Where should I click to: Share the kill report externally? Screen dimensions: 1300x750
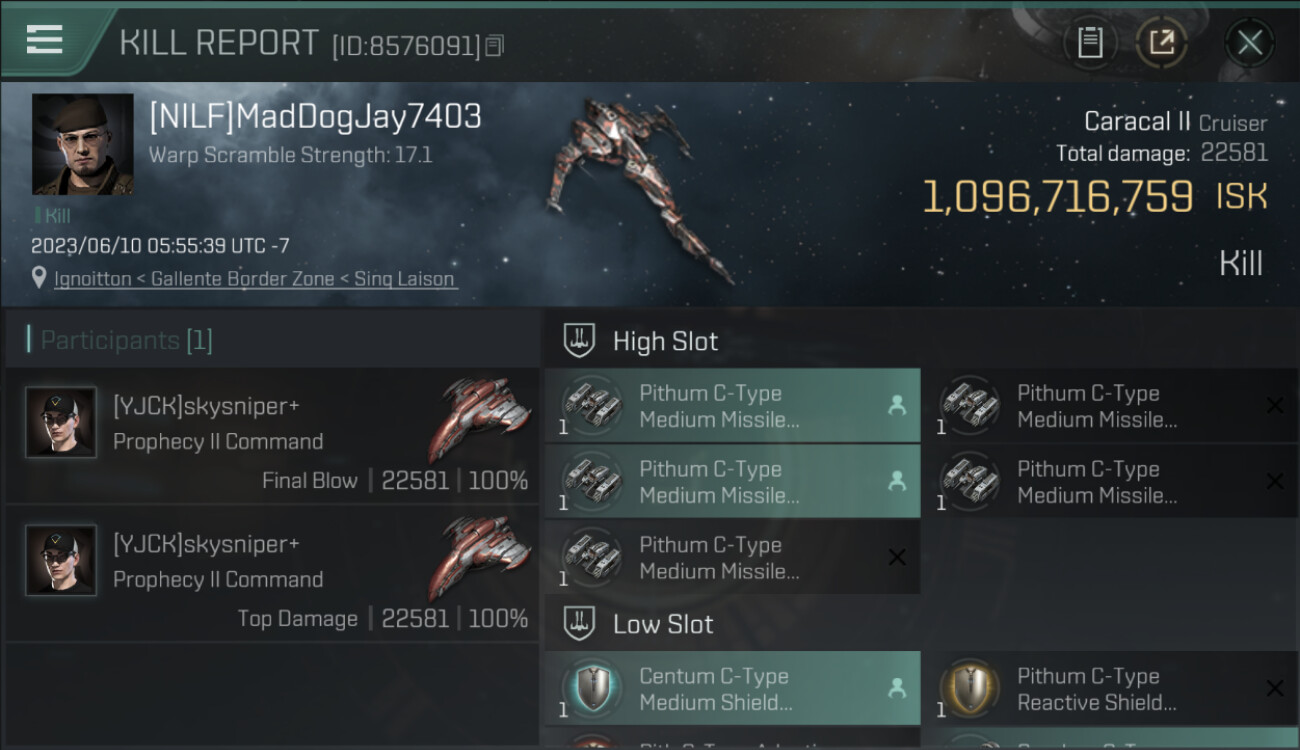1161,42
